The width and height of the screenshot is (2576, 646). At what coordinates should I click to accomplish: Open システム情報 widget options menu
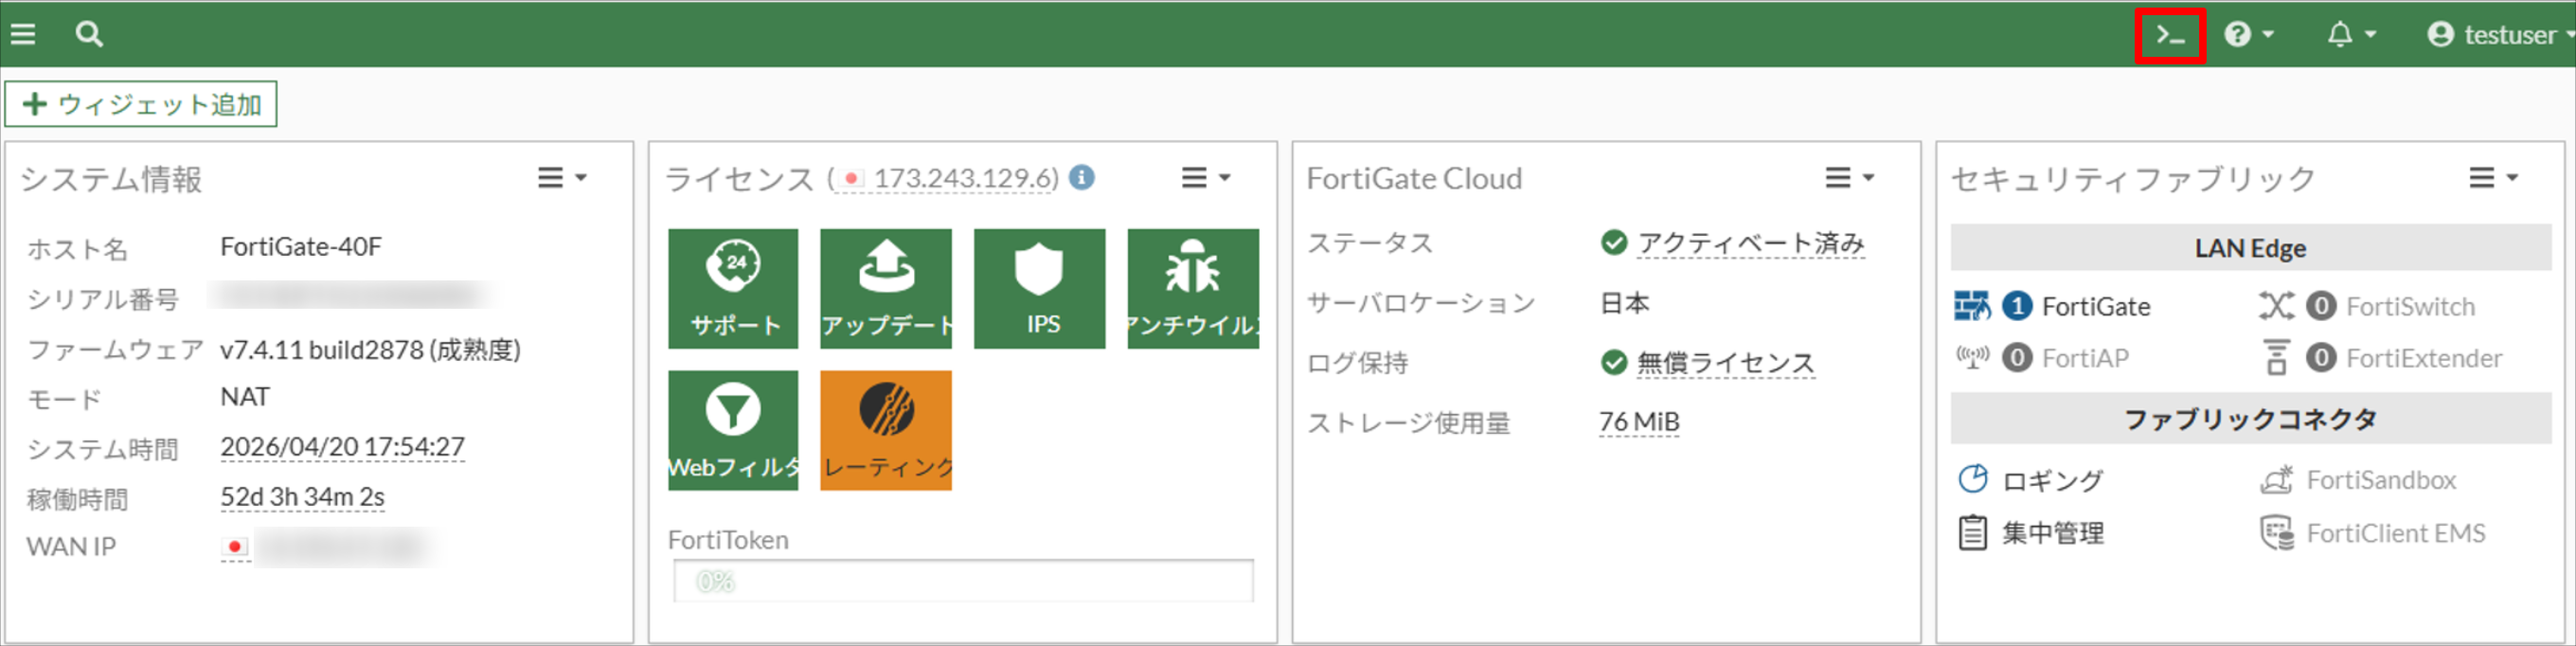click(562, 178)
